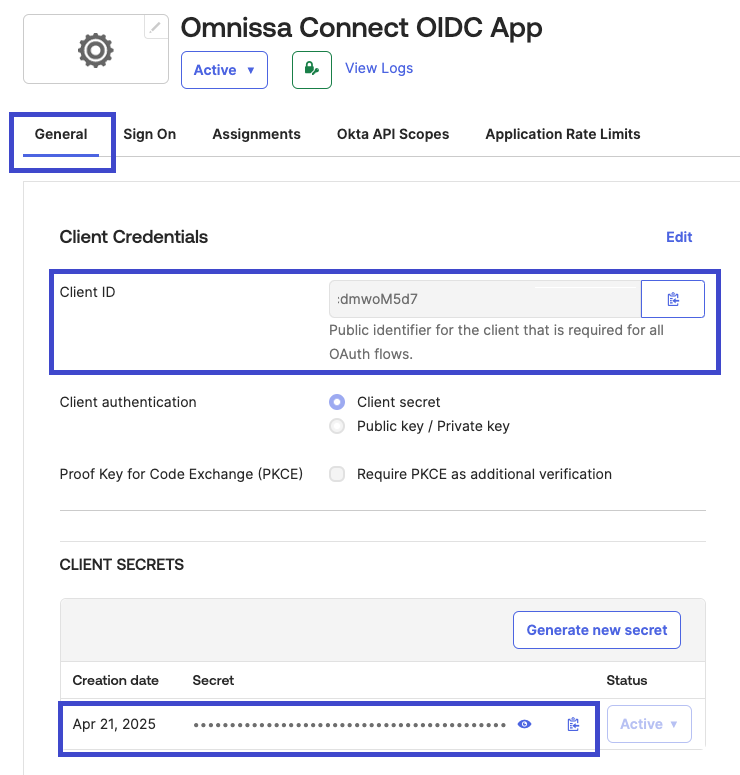Enable Require PKCE as additional verification
Viewport: 740px width, 775px height.
pyautogui.click(x=337, y=474)
